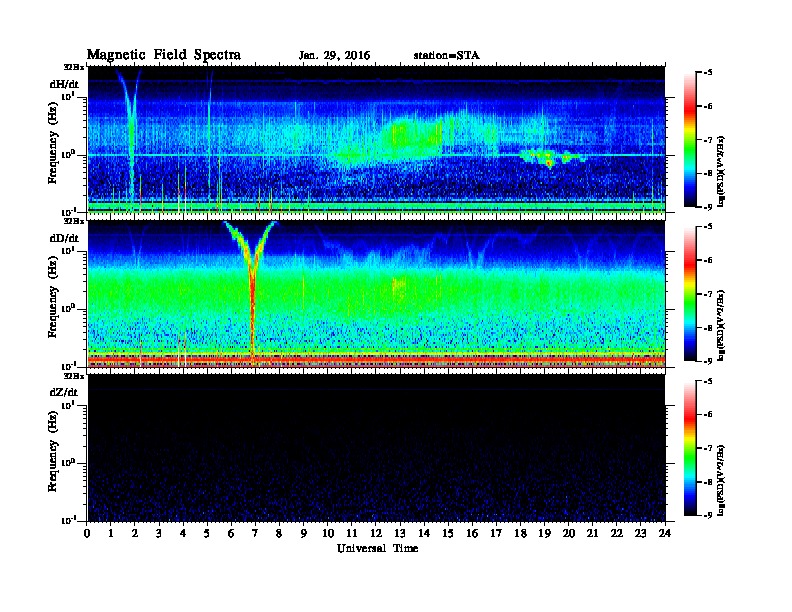Image resolution: width=792 pixels, height=612 pixels.
Task: Click hour "2" on the time axis
Action: tap(135, 533)
